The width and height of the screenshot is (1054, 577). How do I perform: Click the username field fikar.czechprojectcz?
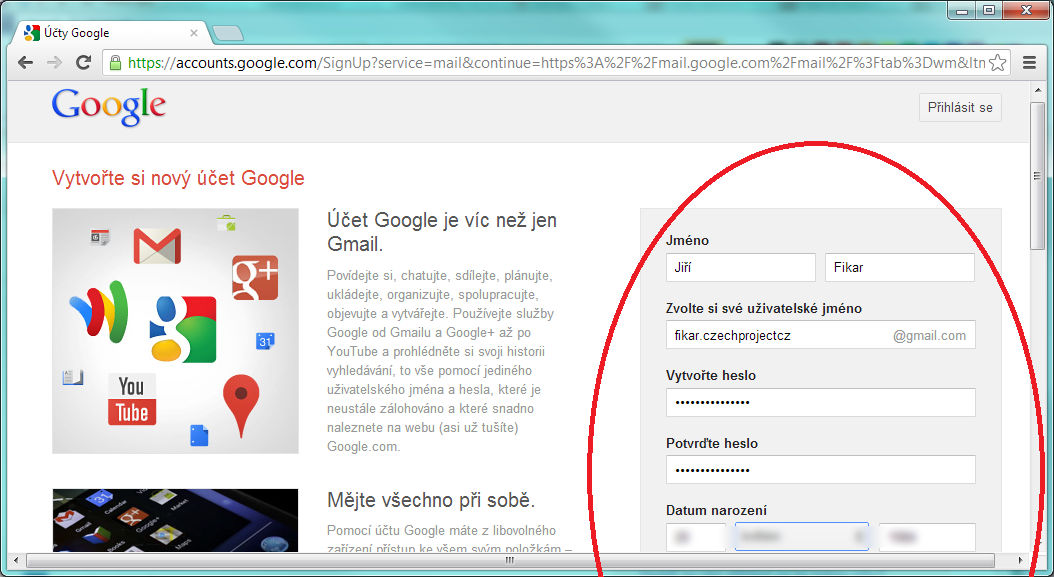point(821,335)
